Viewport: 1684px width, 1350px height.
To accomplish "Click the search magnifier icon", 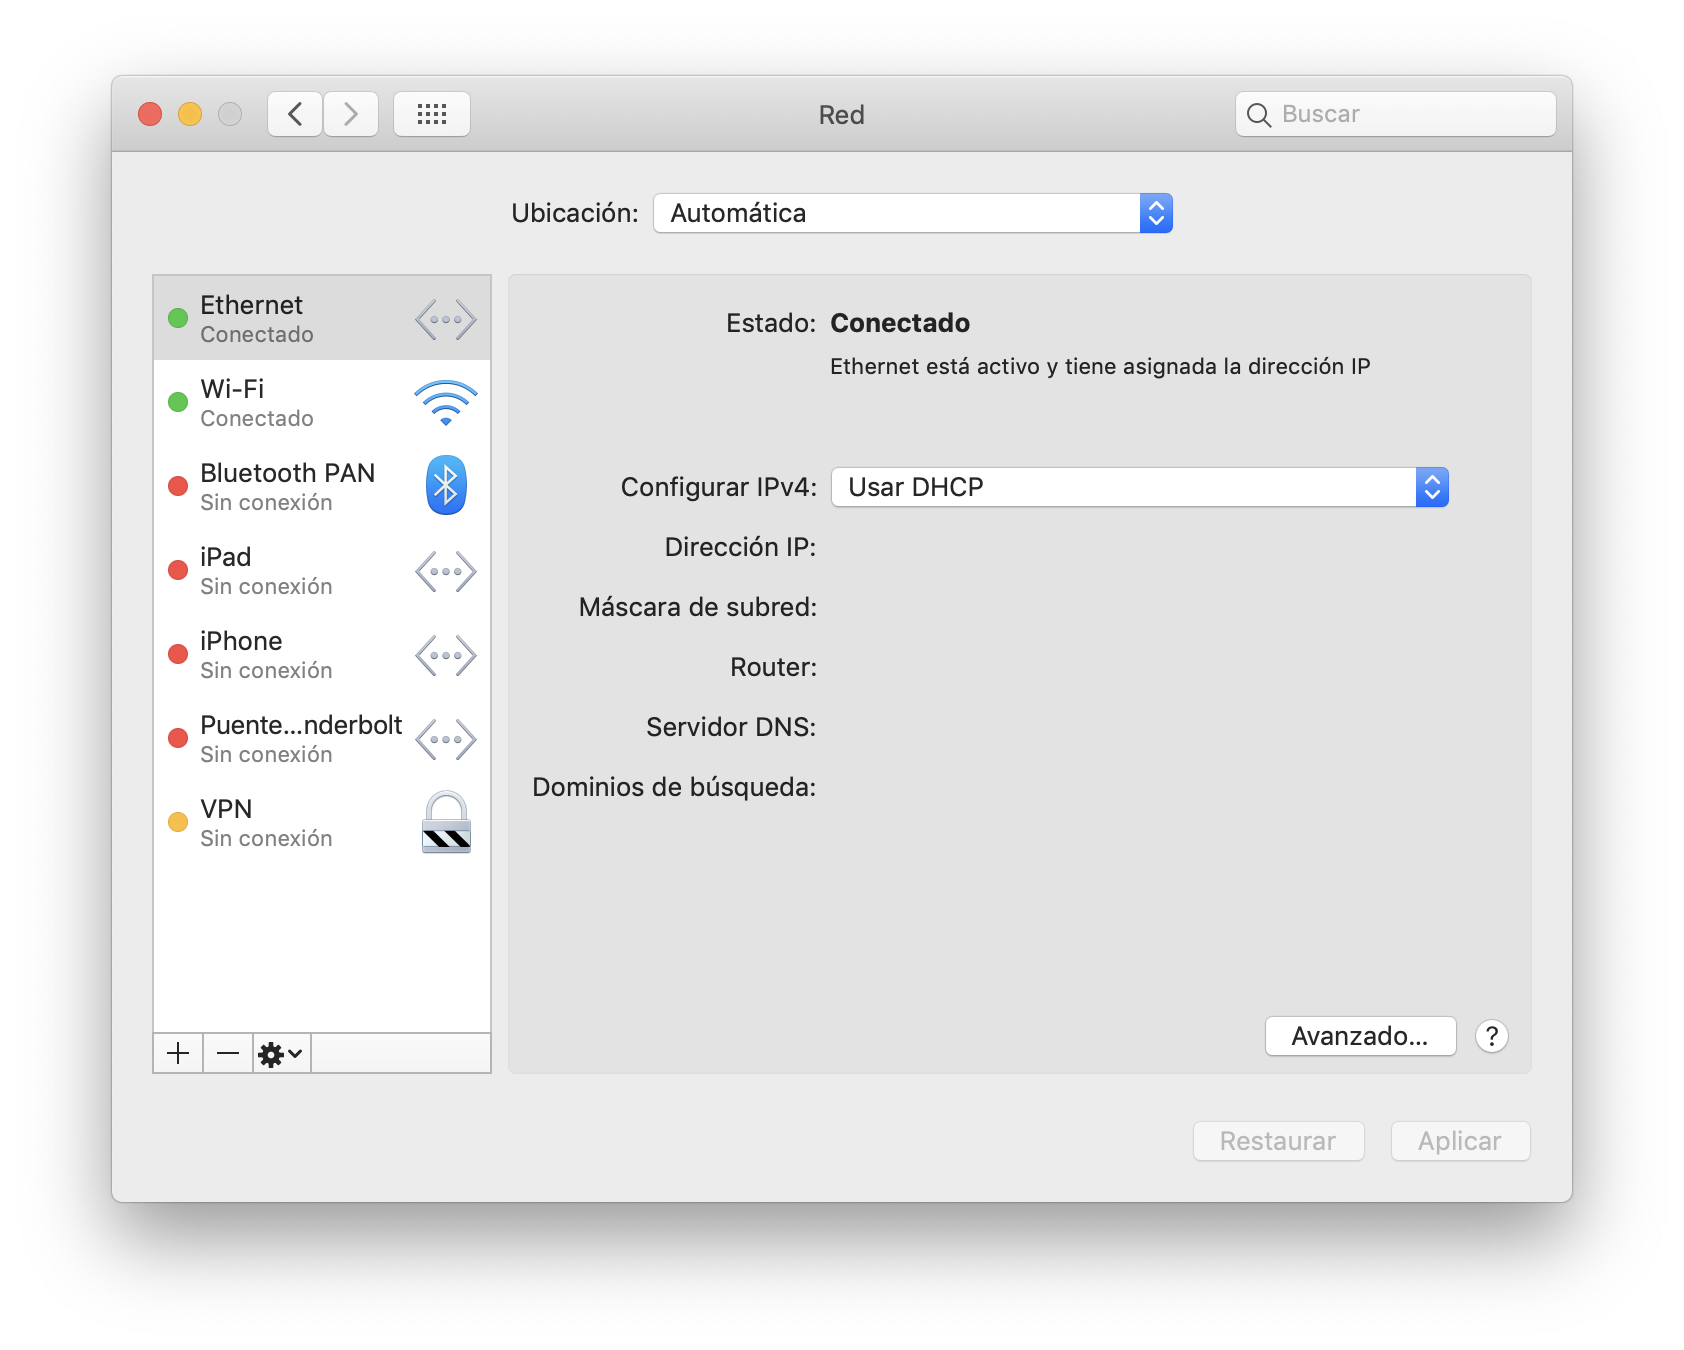I will [x=1260, y=114].
